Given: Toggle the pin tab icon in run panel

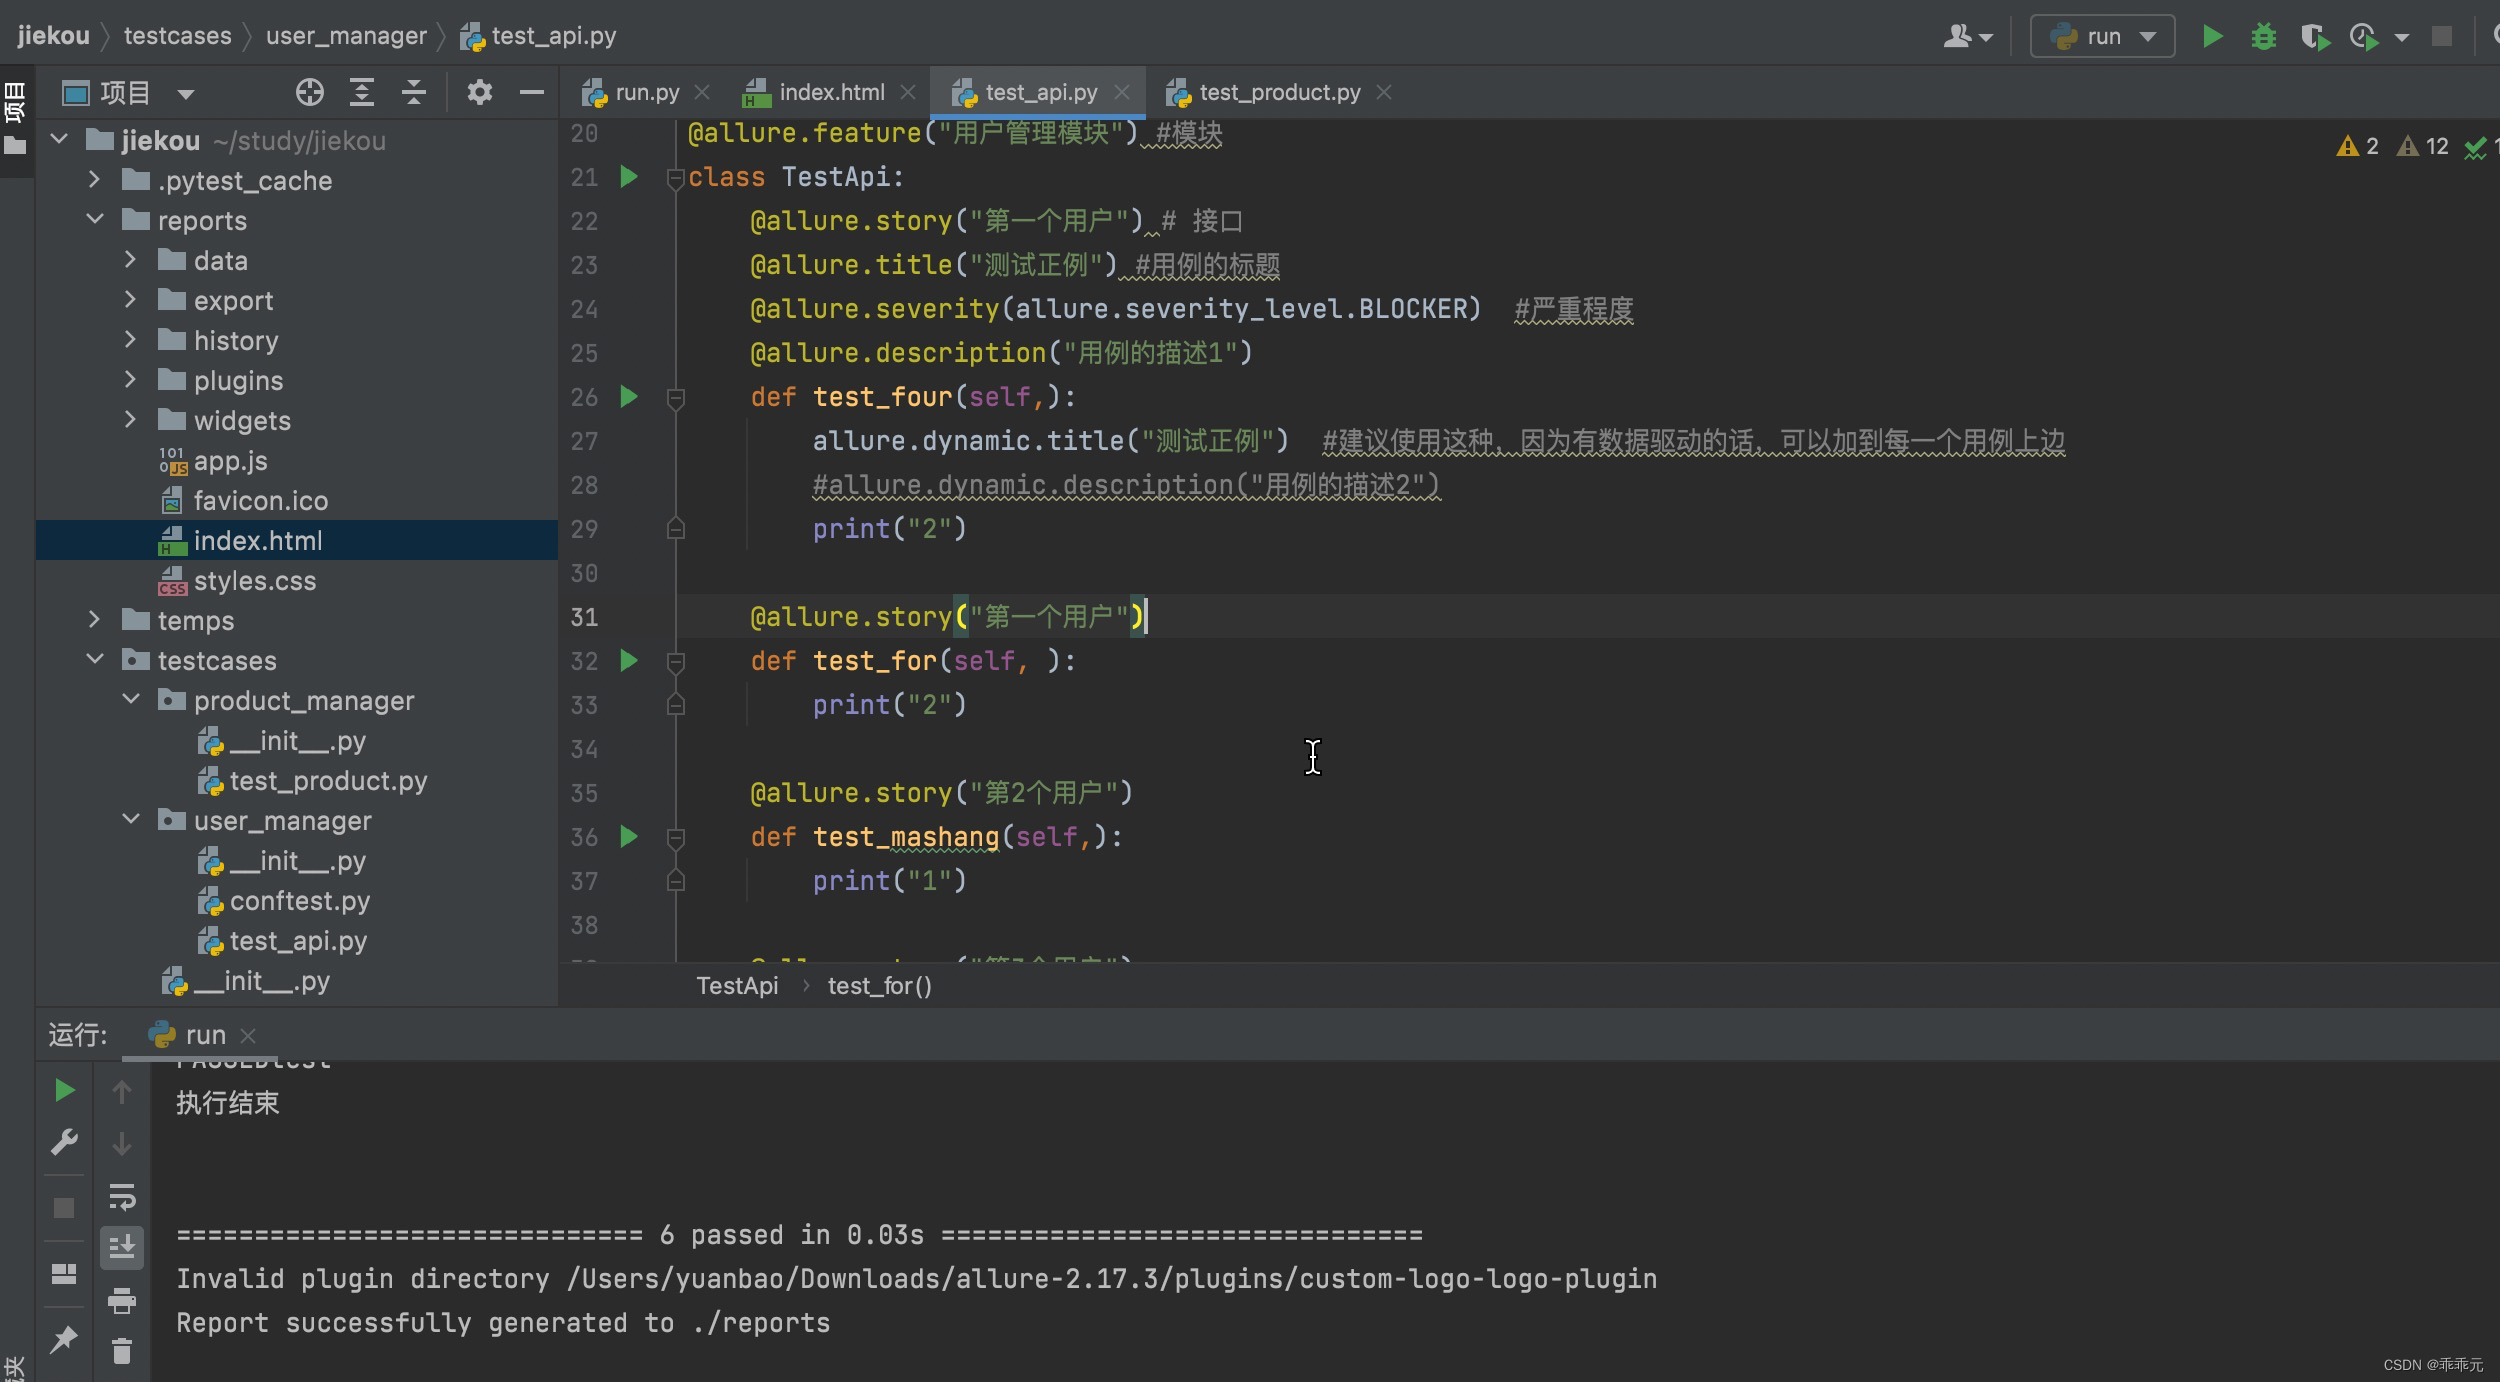Looking at the screenshot, I should pyautogui.click(x=64, y=1339).
